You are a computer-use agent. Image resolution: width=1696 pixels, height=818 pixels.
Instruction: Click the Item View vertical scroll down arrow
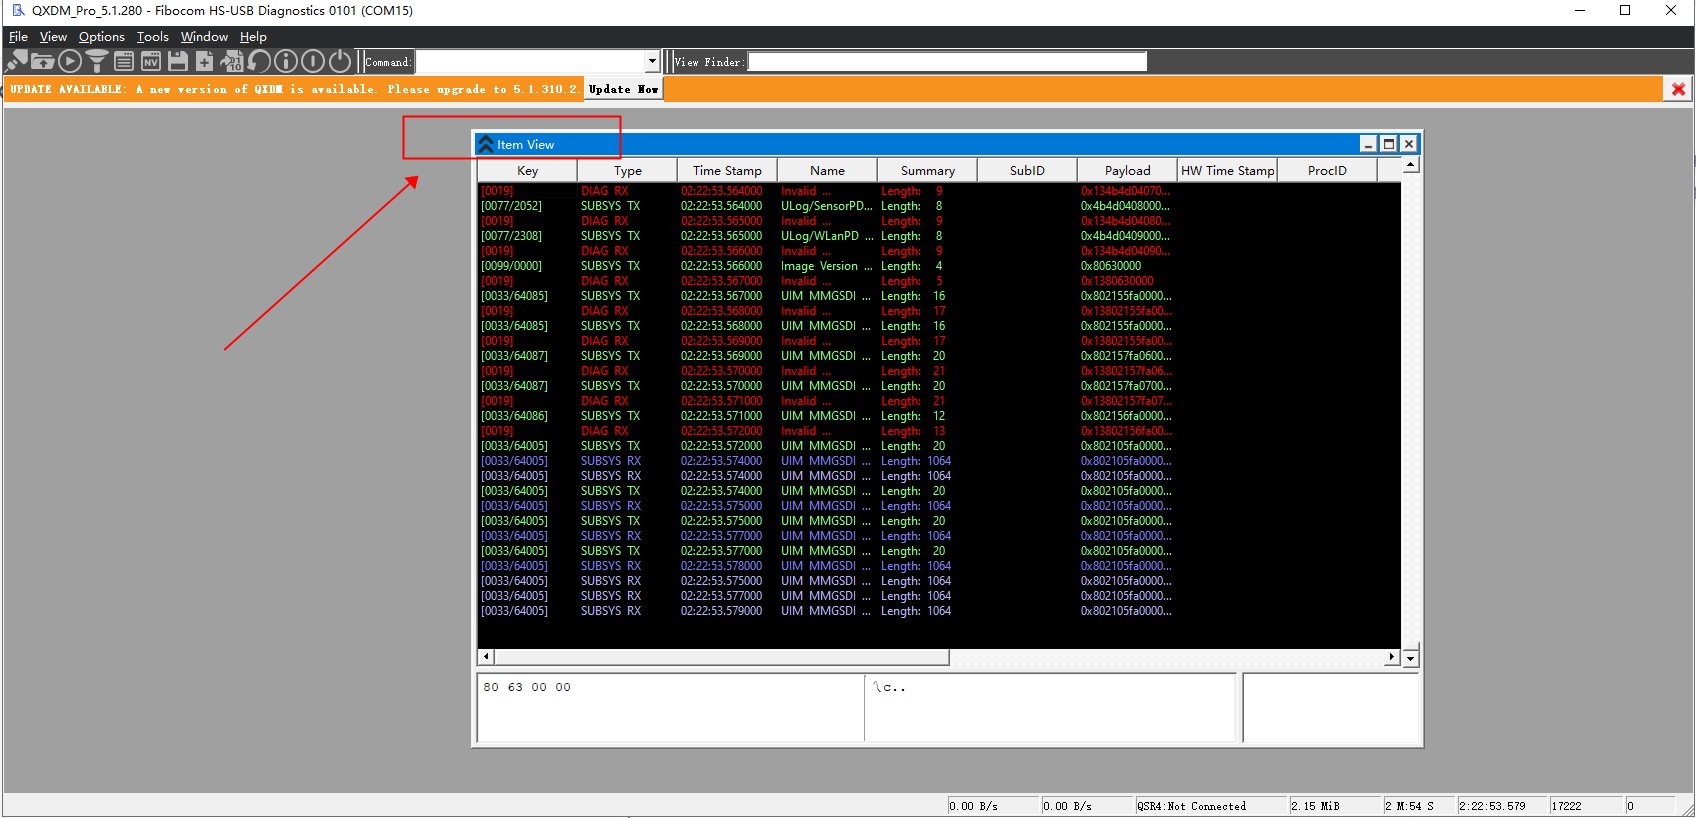pyautogui.click(x=1410, y=658)
